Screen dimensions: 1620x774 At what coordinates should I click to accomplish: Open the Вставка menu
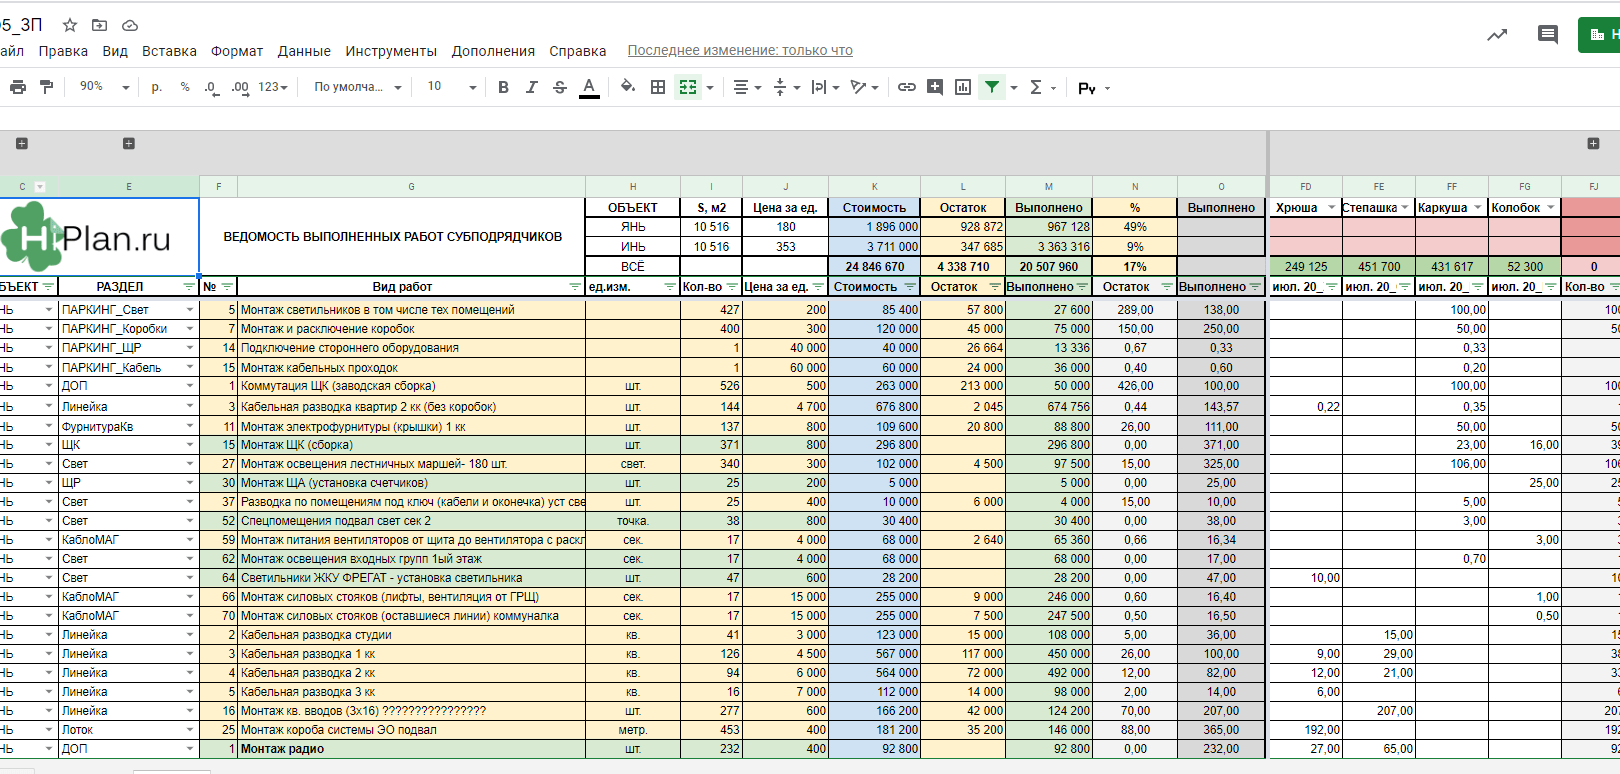pos(169,51)
